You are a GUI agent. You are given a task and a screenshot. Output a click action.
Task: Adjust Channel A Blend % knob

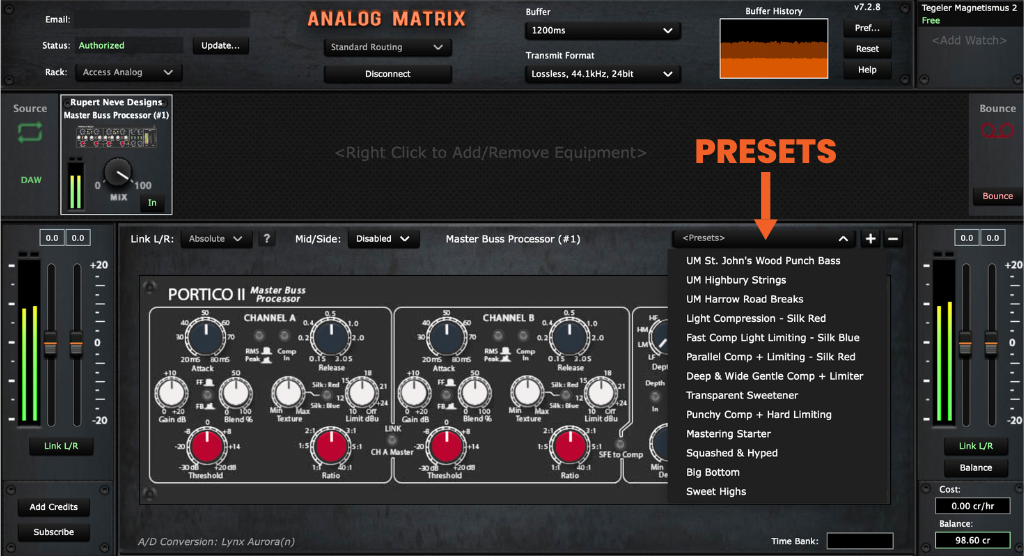click(x=236, y=393)
